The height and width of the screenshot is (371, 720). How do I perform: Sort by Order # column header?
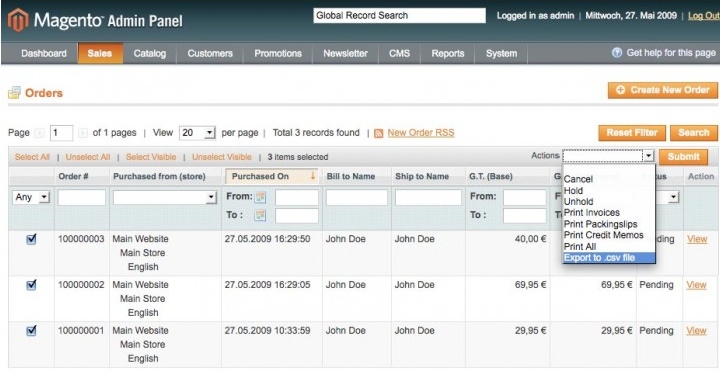[73, 176]
